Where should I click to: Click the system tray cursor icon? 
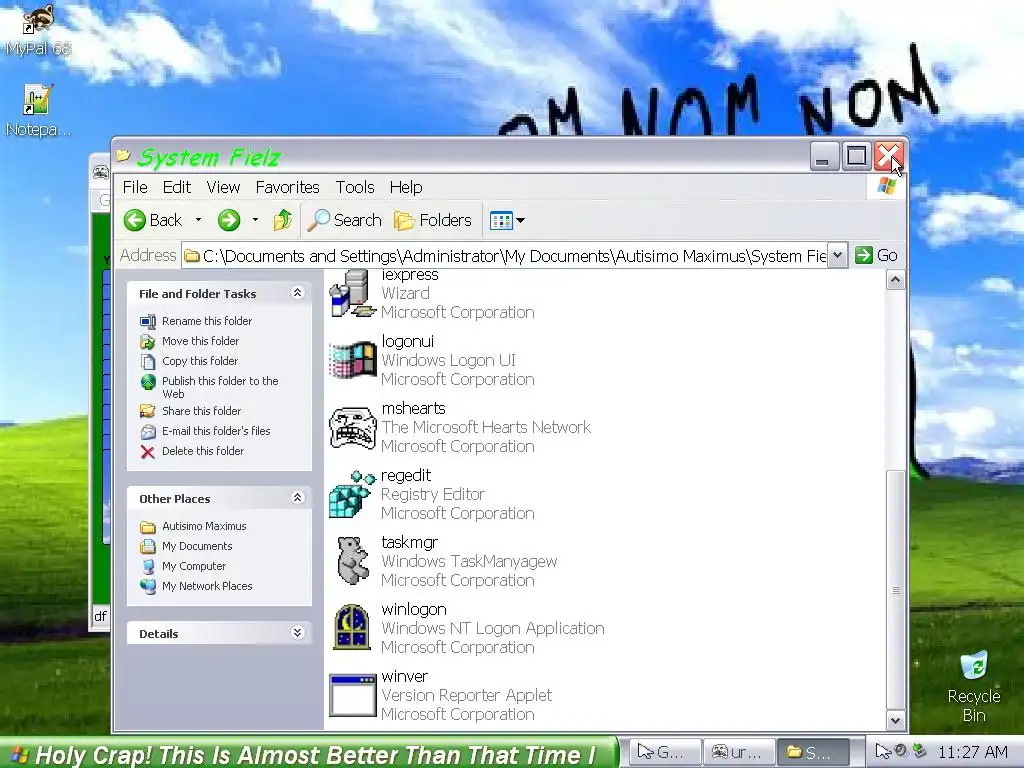[x=882, y=752]
